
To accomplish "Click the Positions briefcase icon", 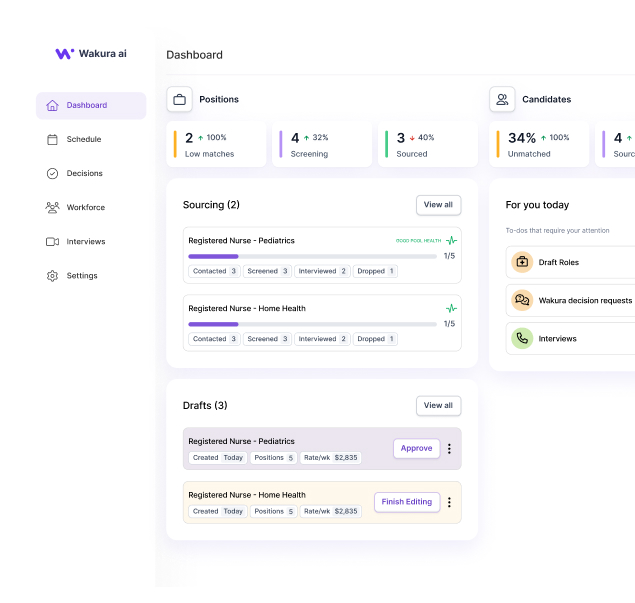I will click(179, 99).
